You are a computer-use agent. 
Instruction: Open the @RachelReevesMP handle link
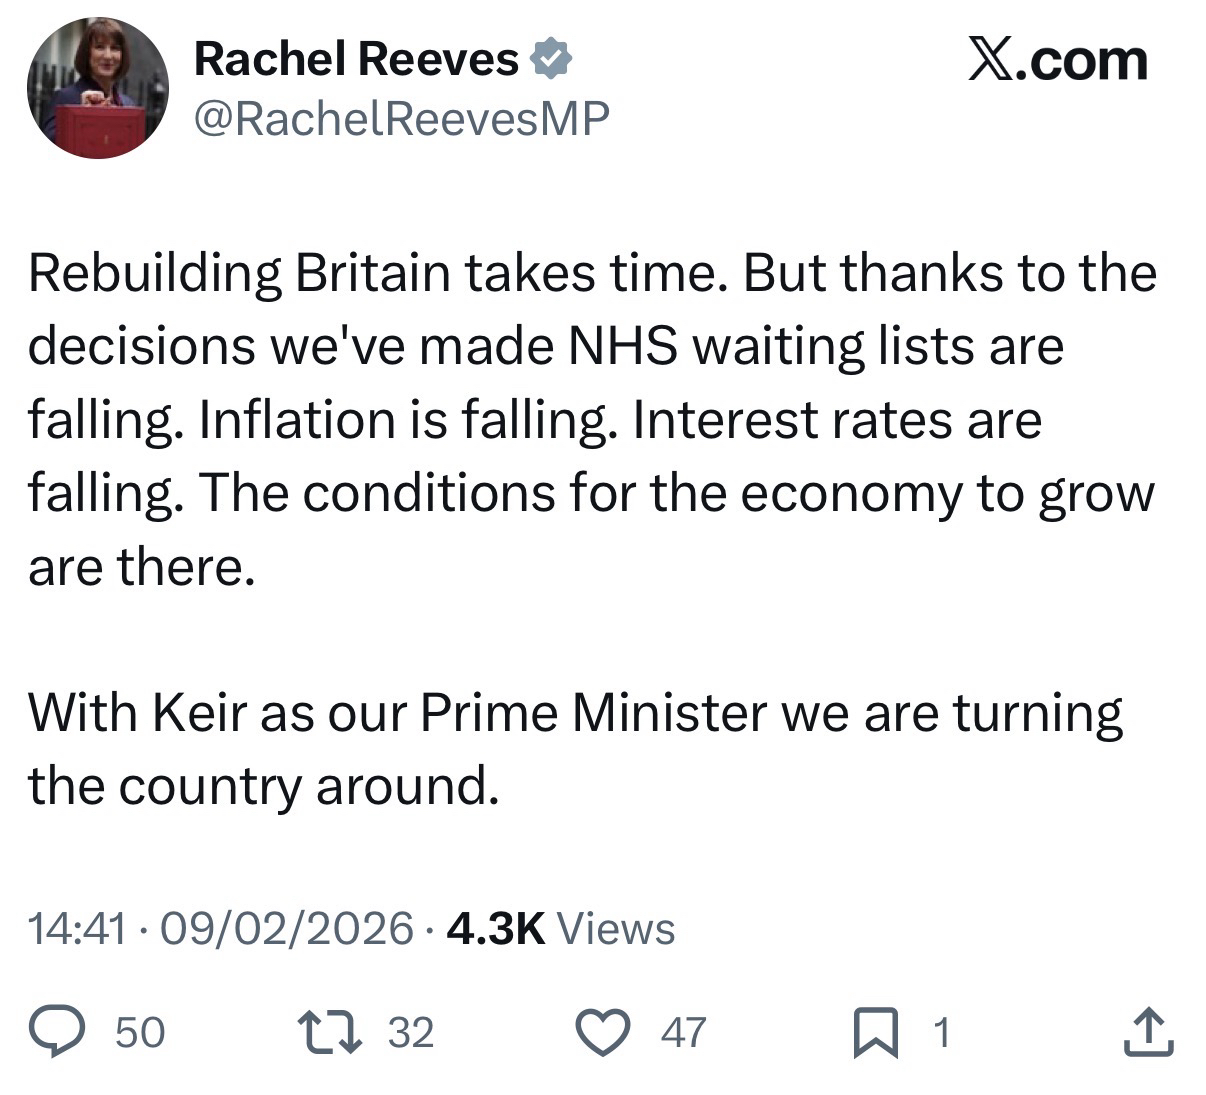401,119
